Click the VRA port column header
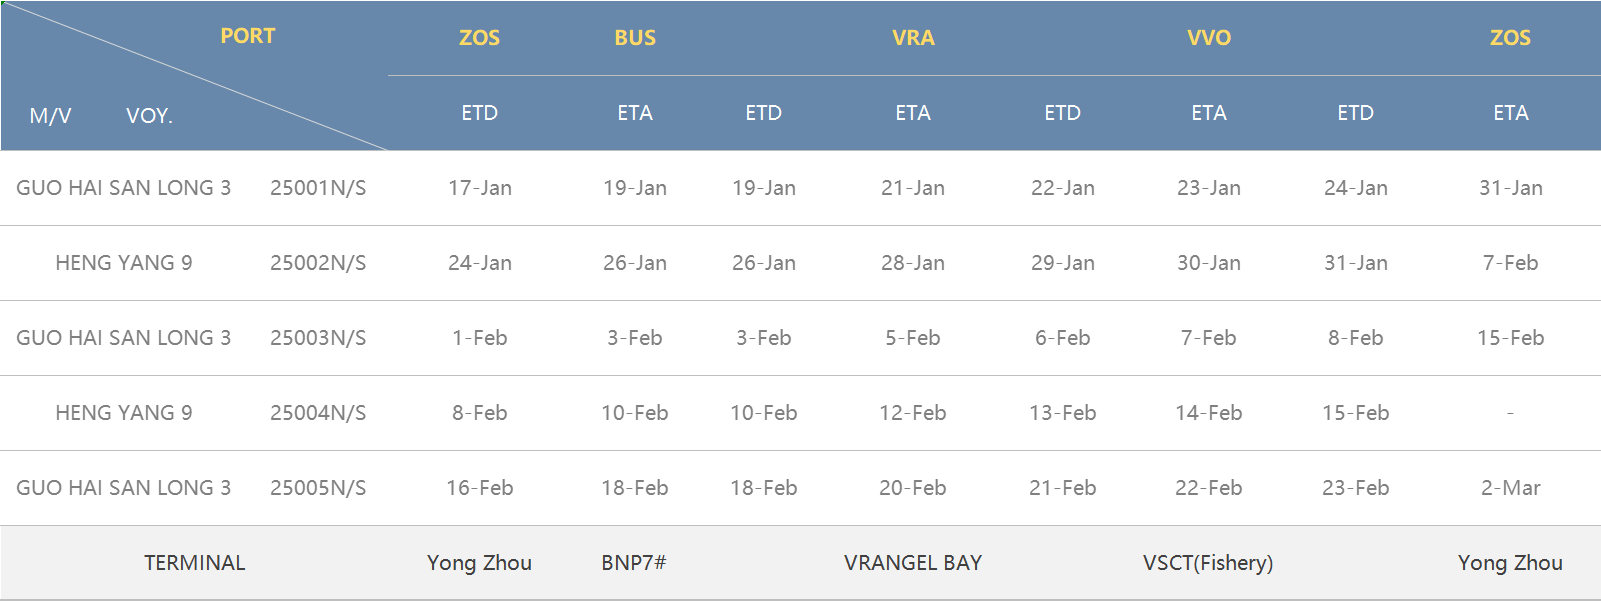 pyautogui.click(x=913, y=38)
